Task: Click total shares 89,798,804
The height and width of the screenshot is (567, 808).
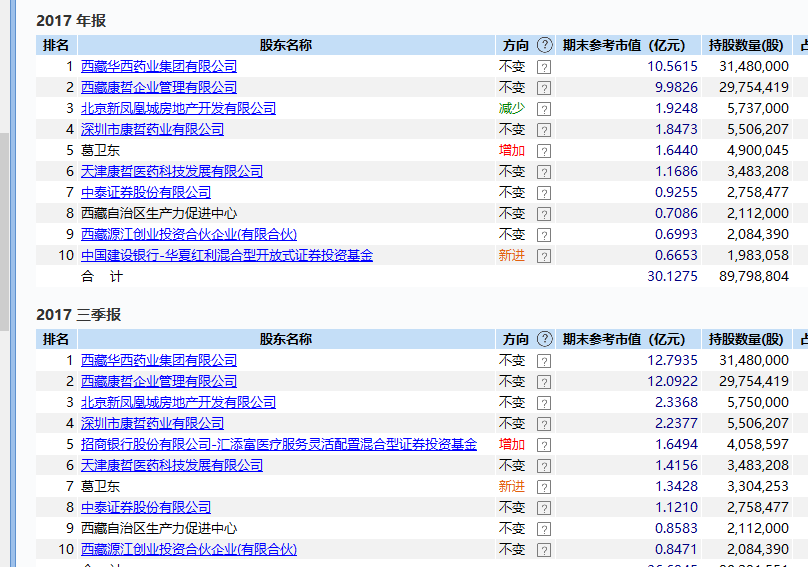Action: click(x=754, y=276)
